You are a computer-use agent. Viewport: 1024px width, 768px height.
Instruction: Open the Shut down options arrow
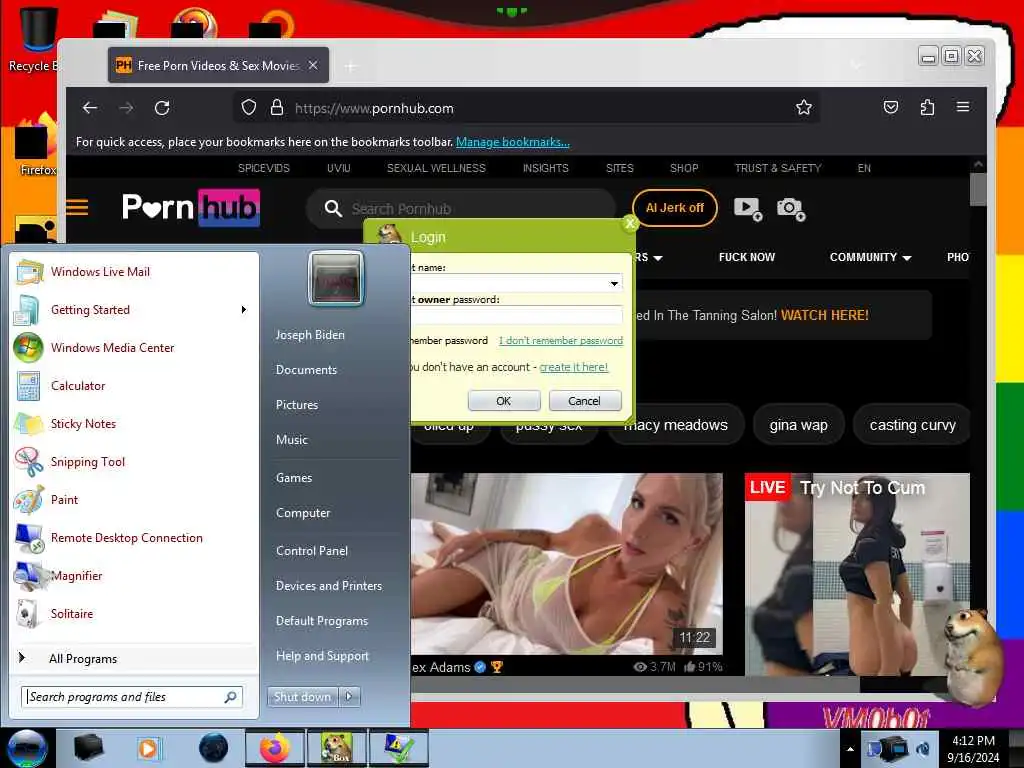349,697
